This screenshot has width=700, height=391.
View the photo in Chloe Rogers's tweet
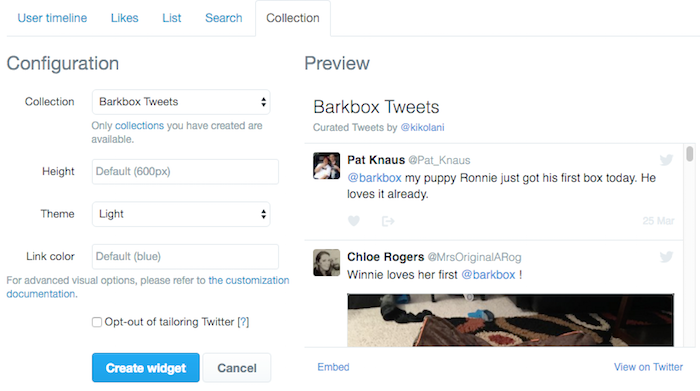510,320
